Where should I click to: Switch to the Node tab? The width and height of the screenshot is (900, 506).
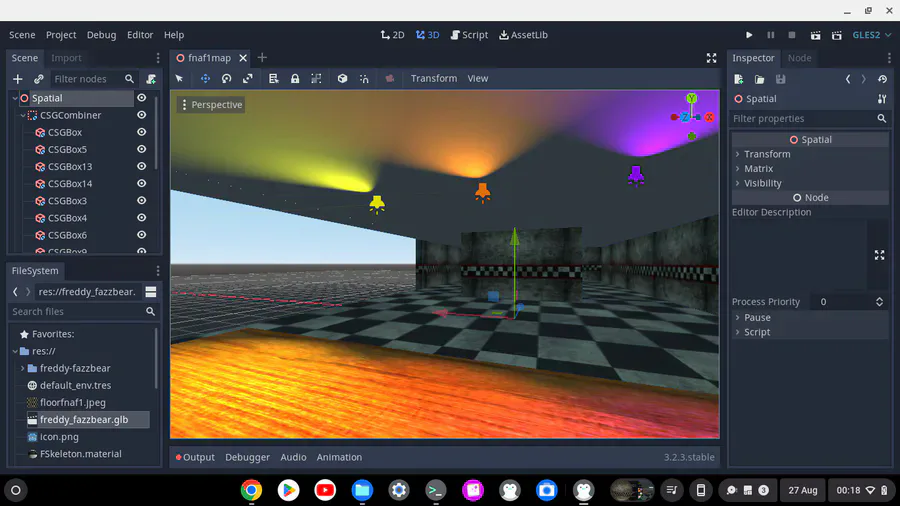(799, 58)
